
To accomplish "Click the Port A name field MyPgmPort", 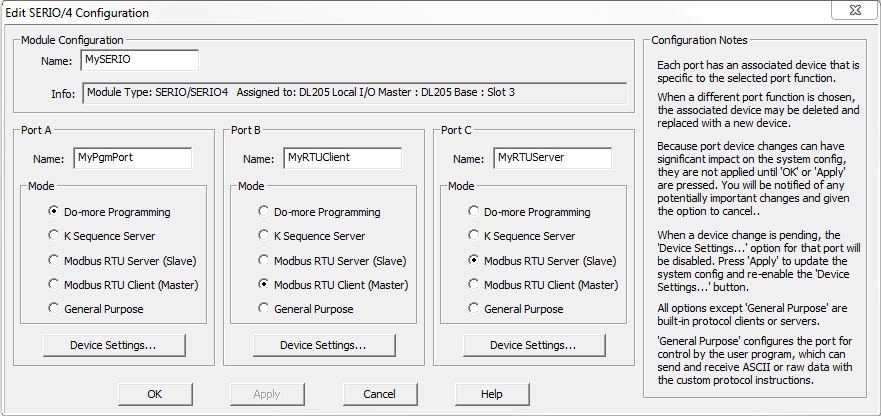I will tap(131, 158).
